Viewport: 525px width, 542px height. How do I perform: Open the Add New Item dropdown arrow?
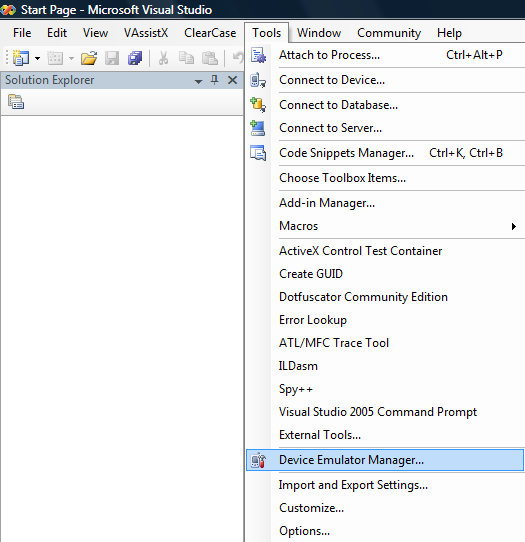[71, 58]
